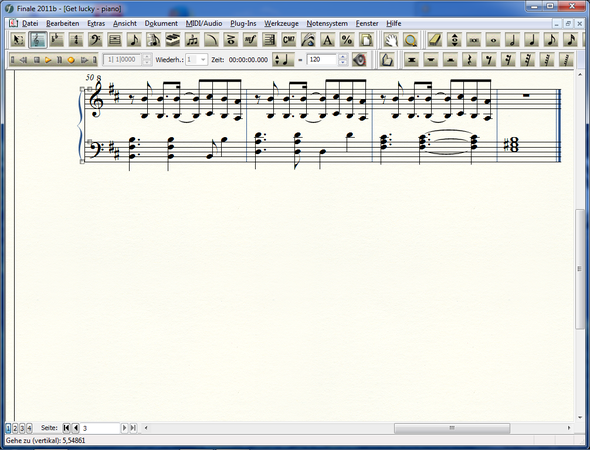Open the Bearbeiten menu

coord(62,23)
